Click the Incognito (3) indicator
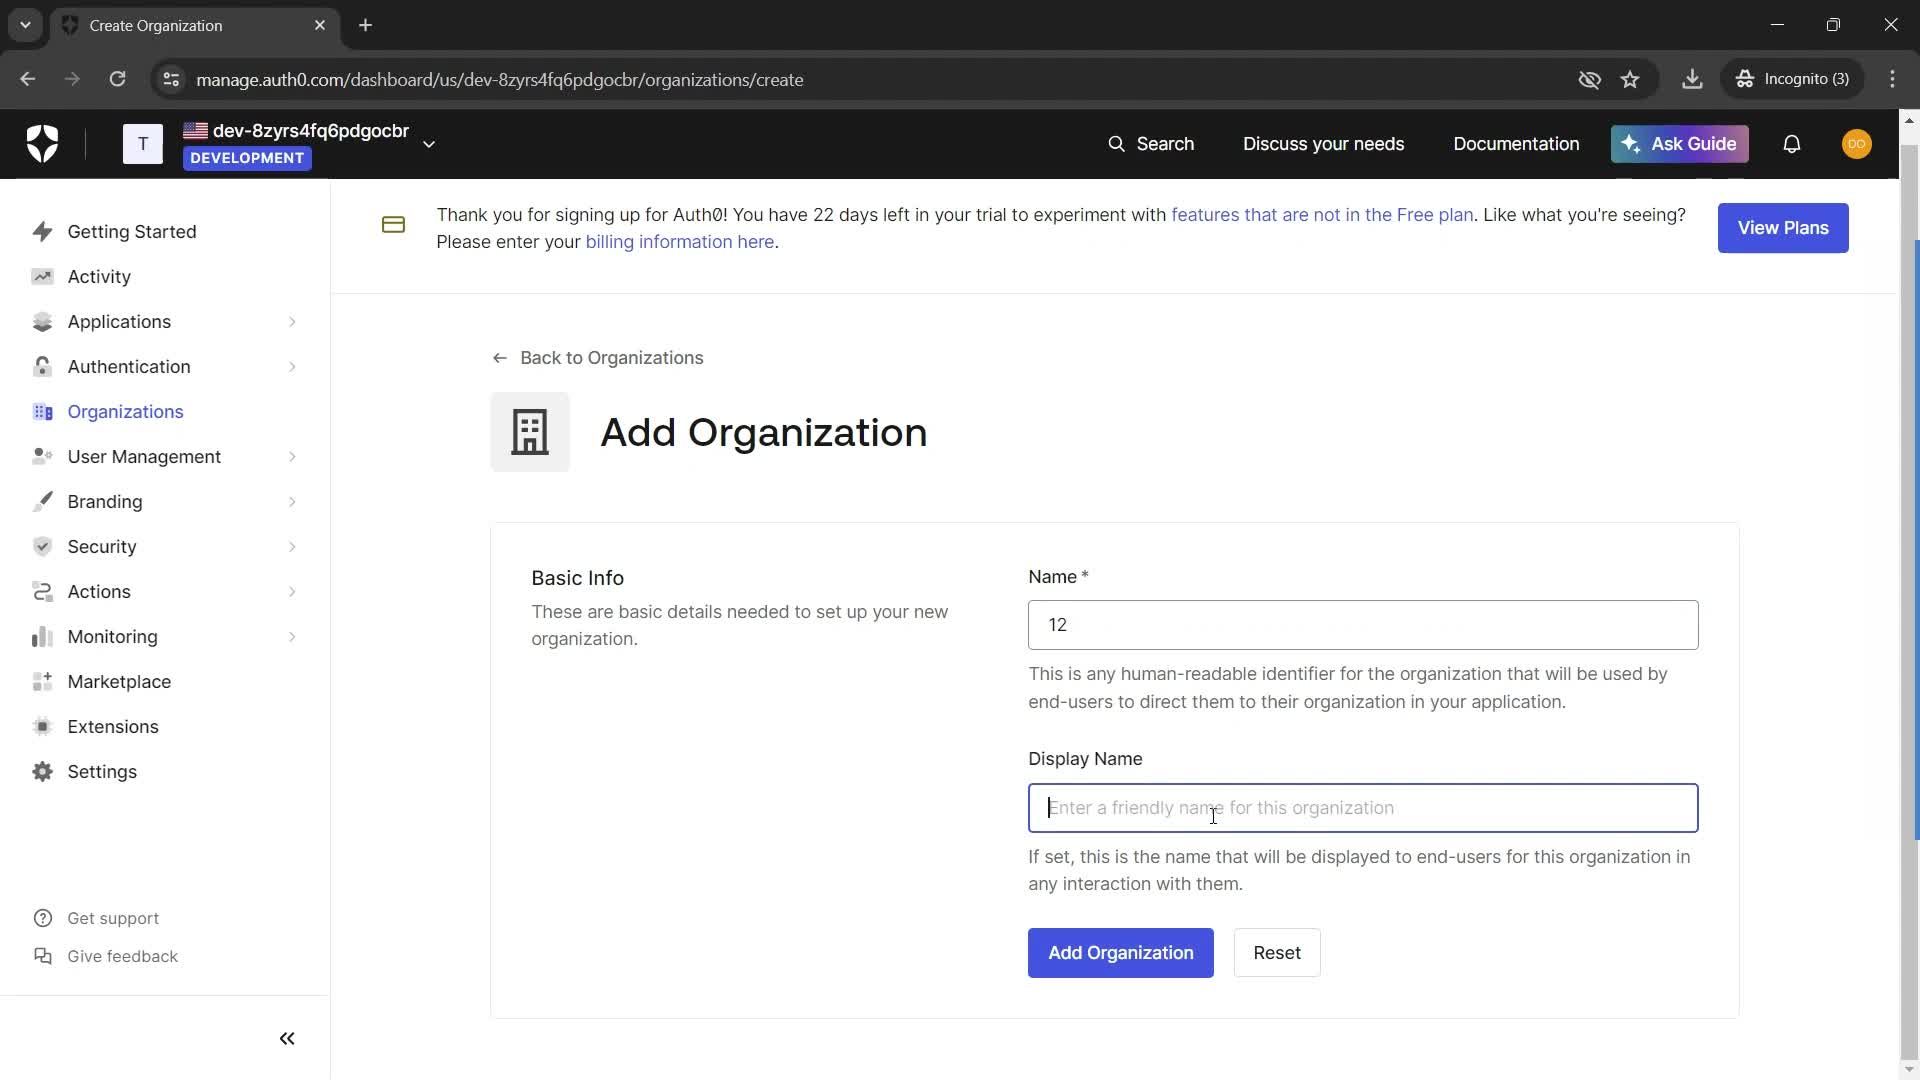The image size is (1920, 1080). pos(1793,79)
